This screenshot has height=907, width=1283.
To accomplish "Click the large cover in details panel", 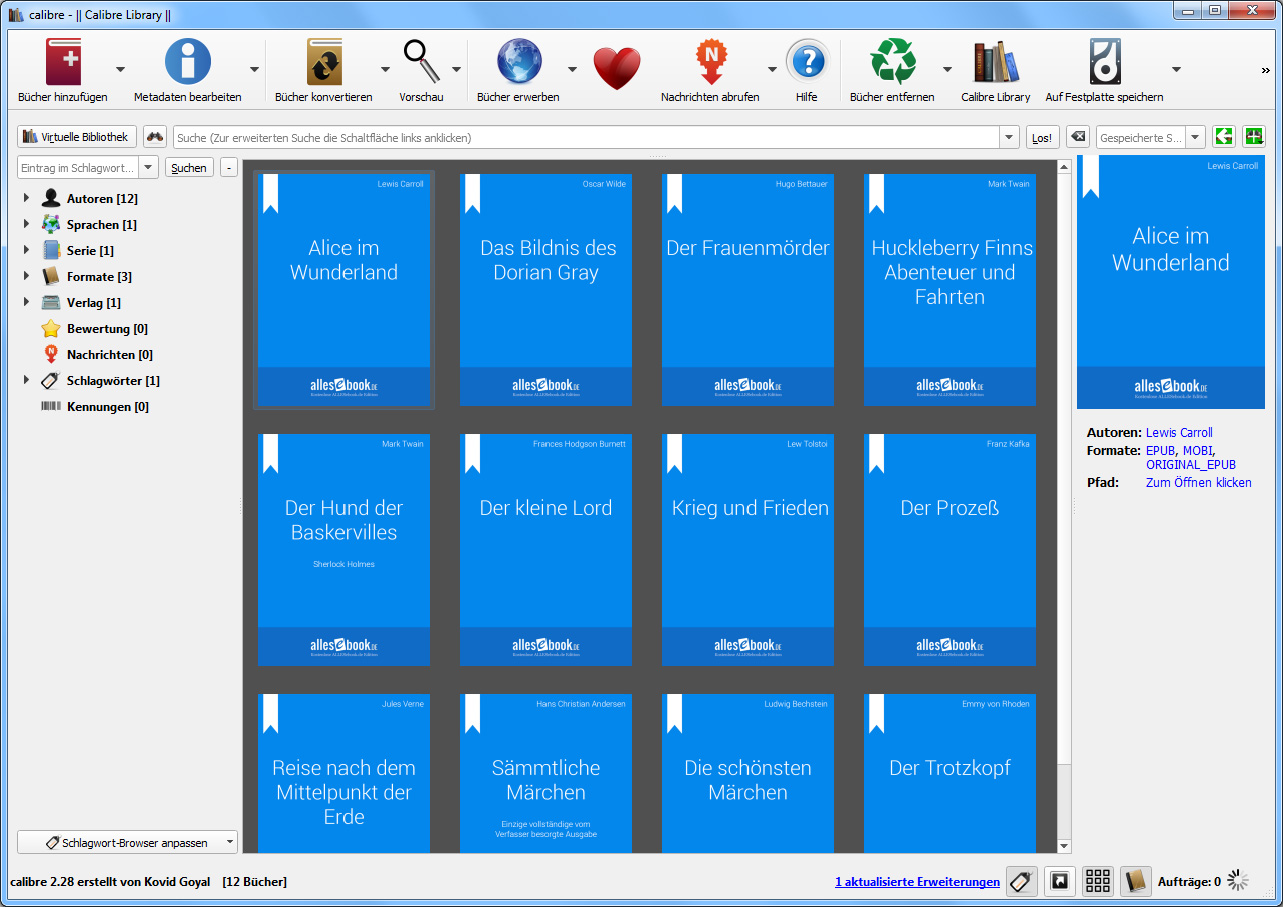I will (x=1171, y=282).
